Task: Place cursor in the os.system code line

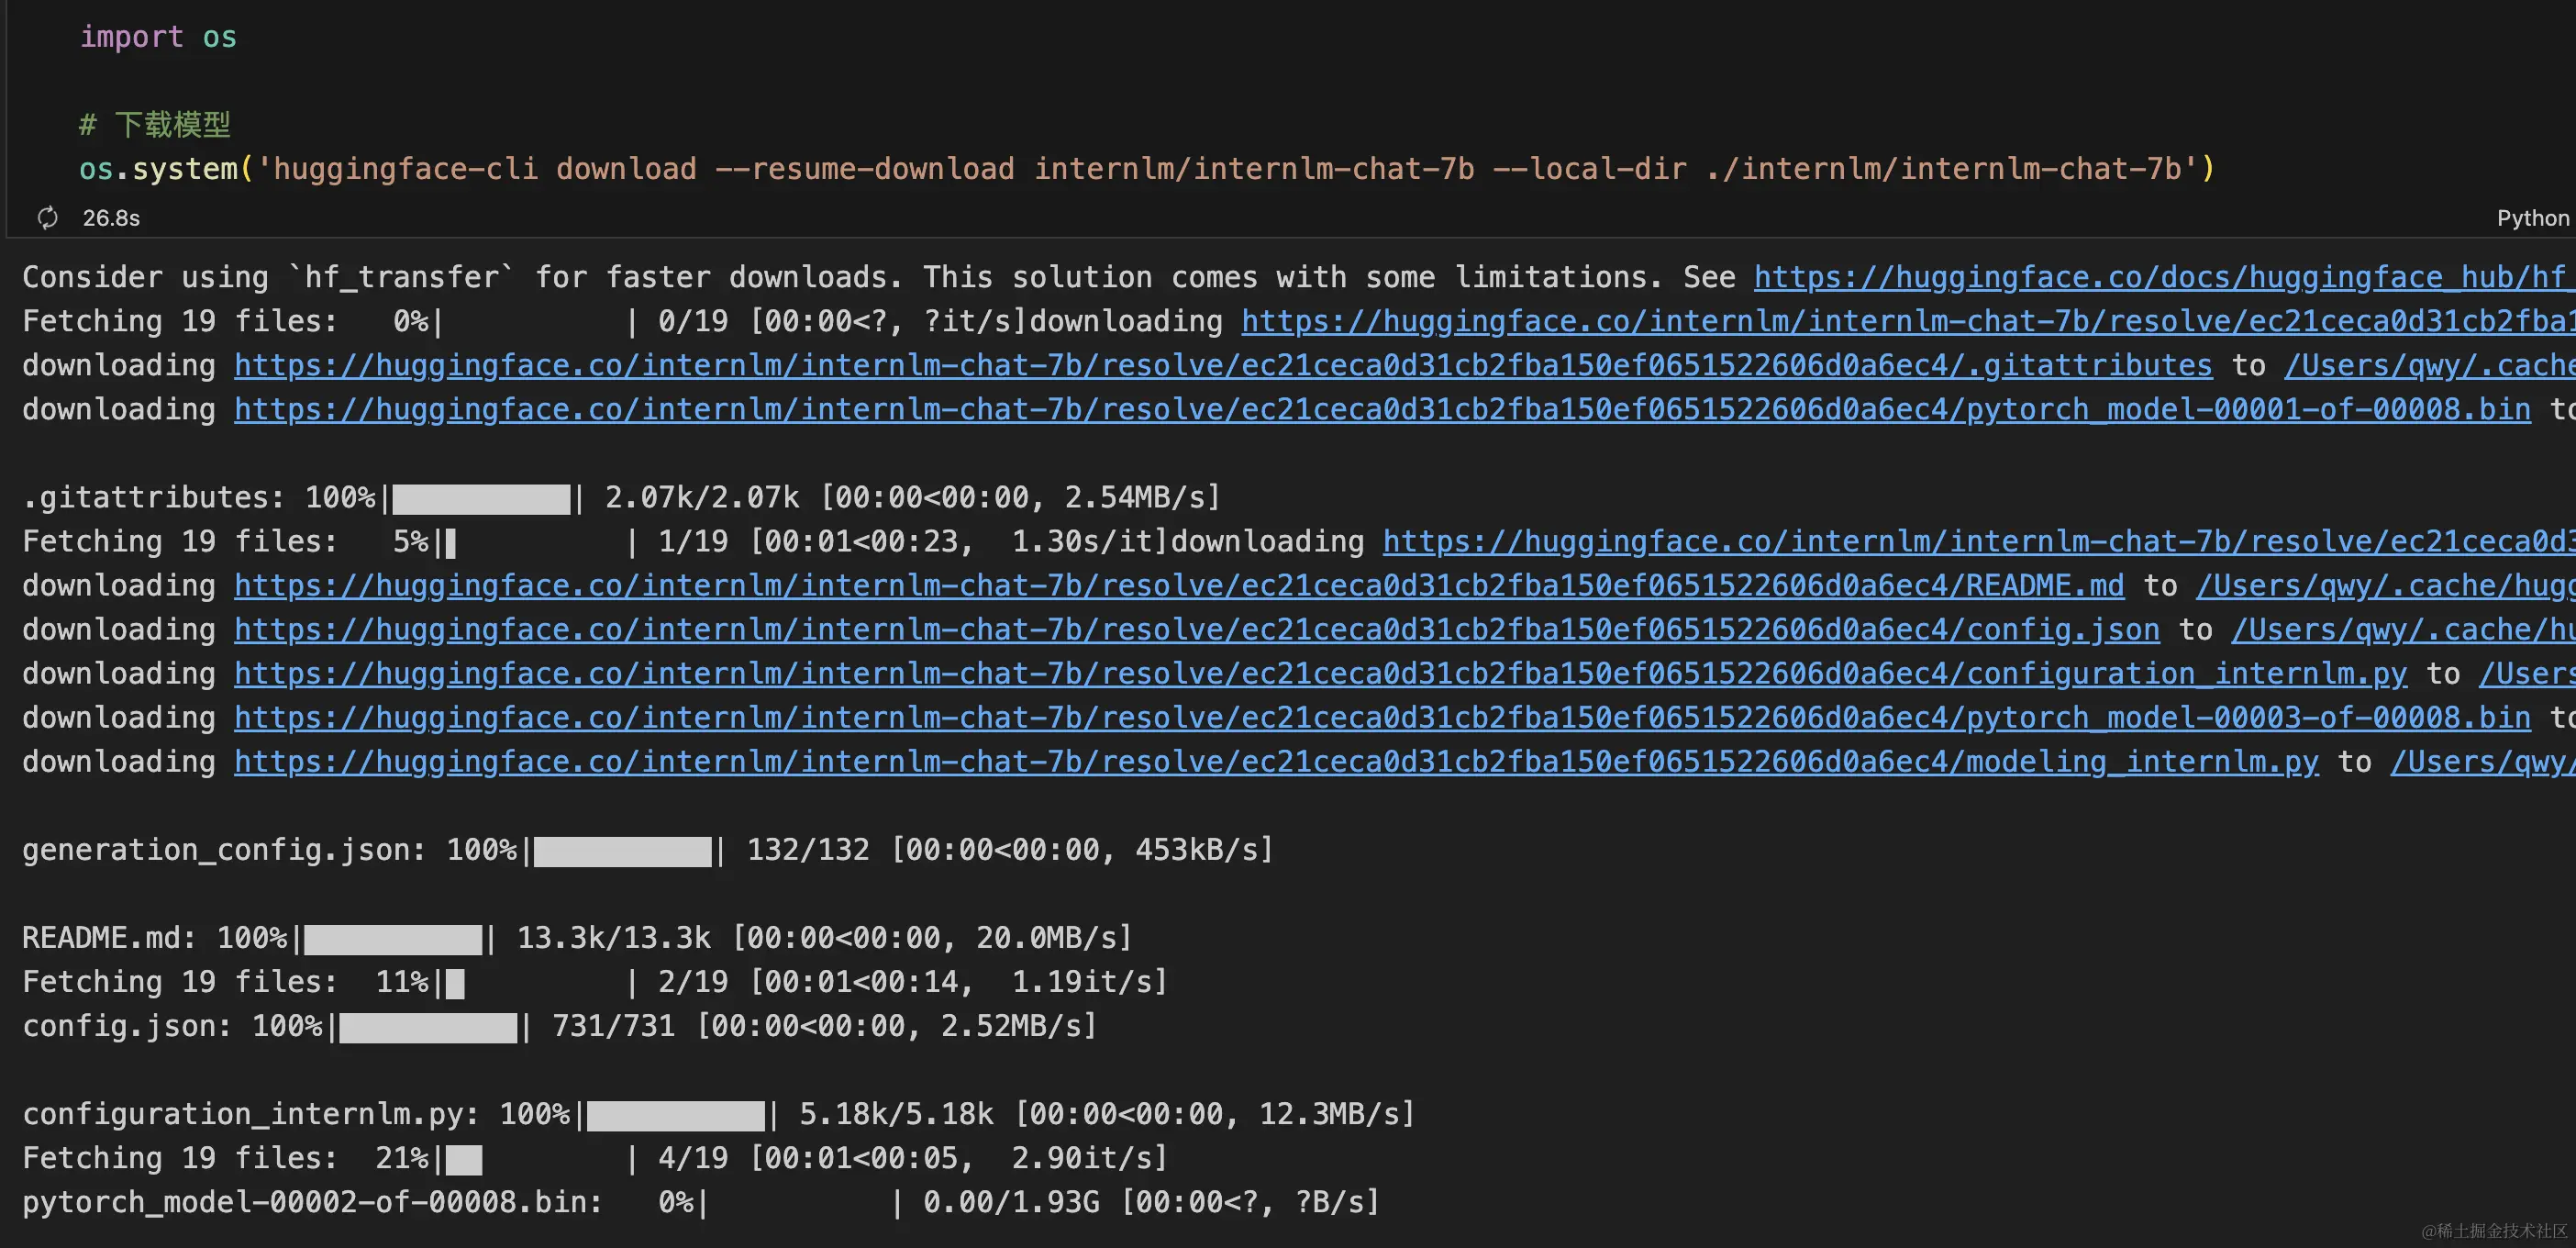Action: (x=1146, y=169)
